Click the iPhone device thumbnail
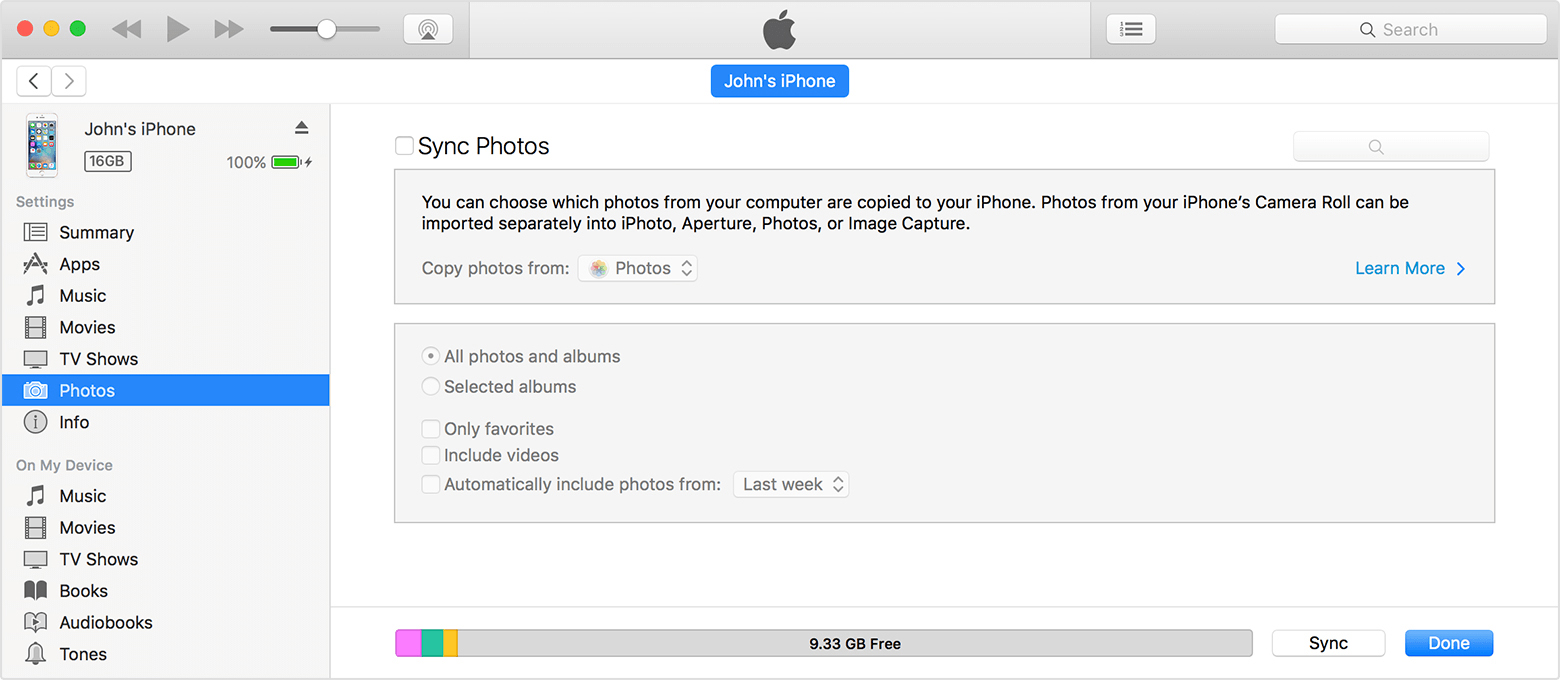This screenshot has width=1560, height=680. 42,146
